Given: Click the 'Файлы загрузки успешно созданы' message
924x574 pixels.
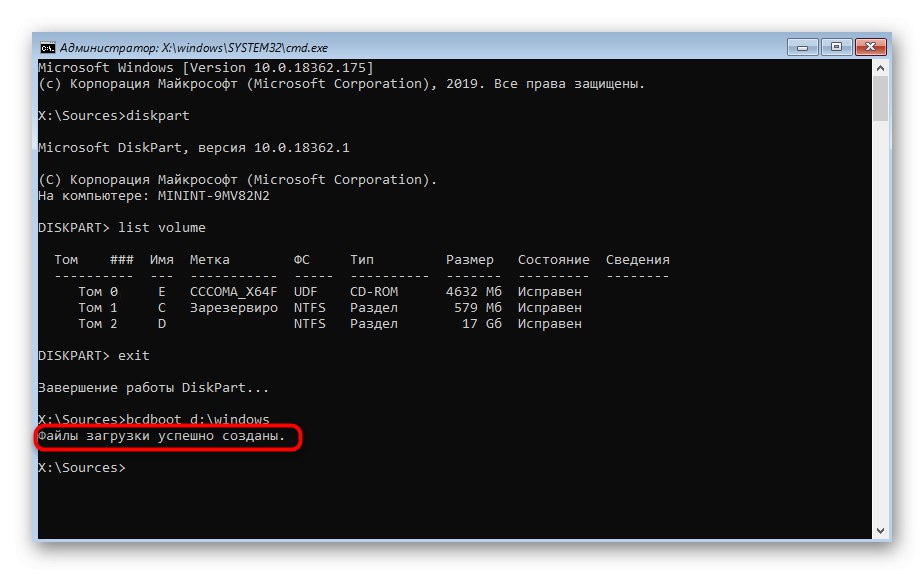Looking at the screenshot, I should pos(162,437).
